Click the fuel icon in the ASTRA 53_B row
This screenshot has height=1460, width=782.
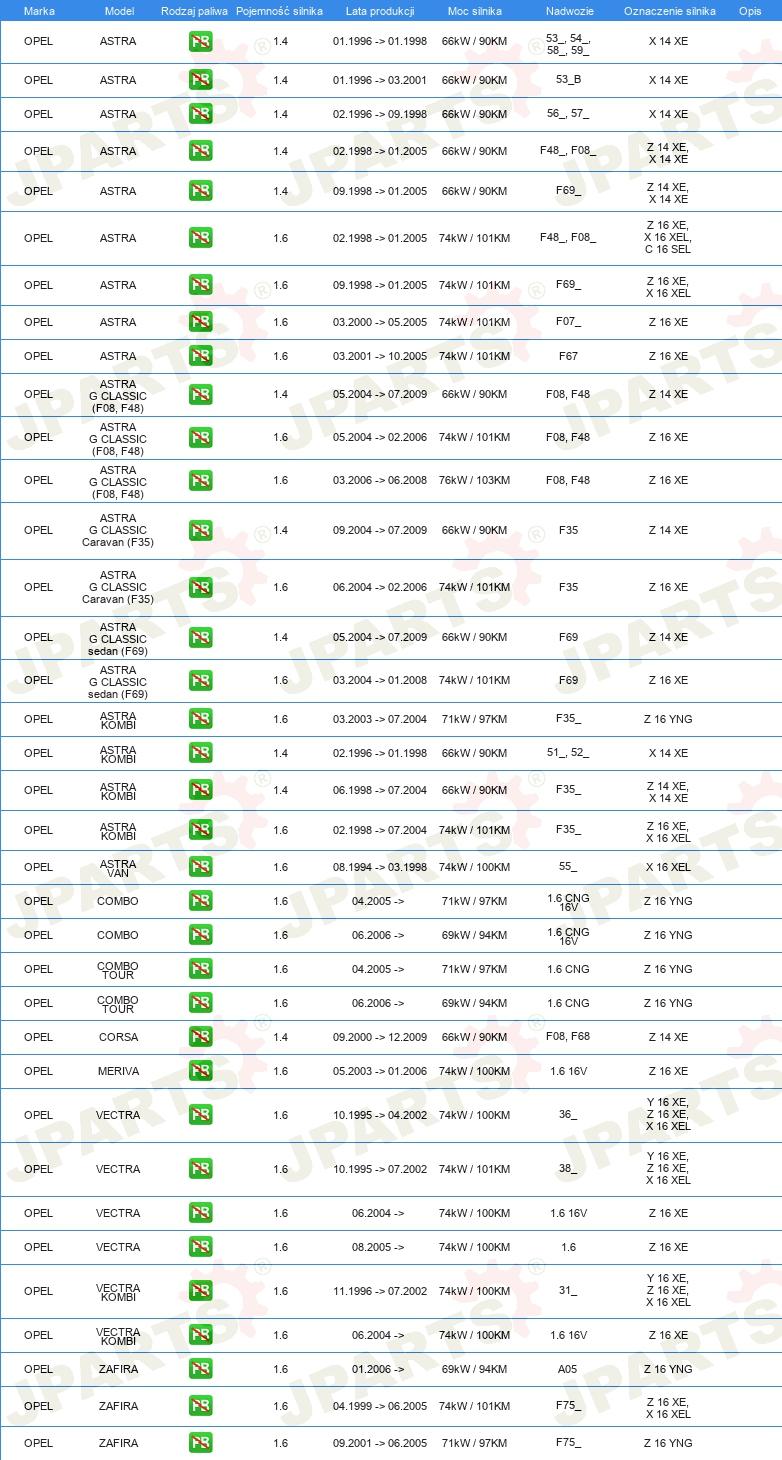[x=201, y=80]
